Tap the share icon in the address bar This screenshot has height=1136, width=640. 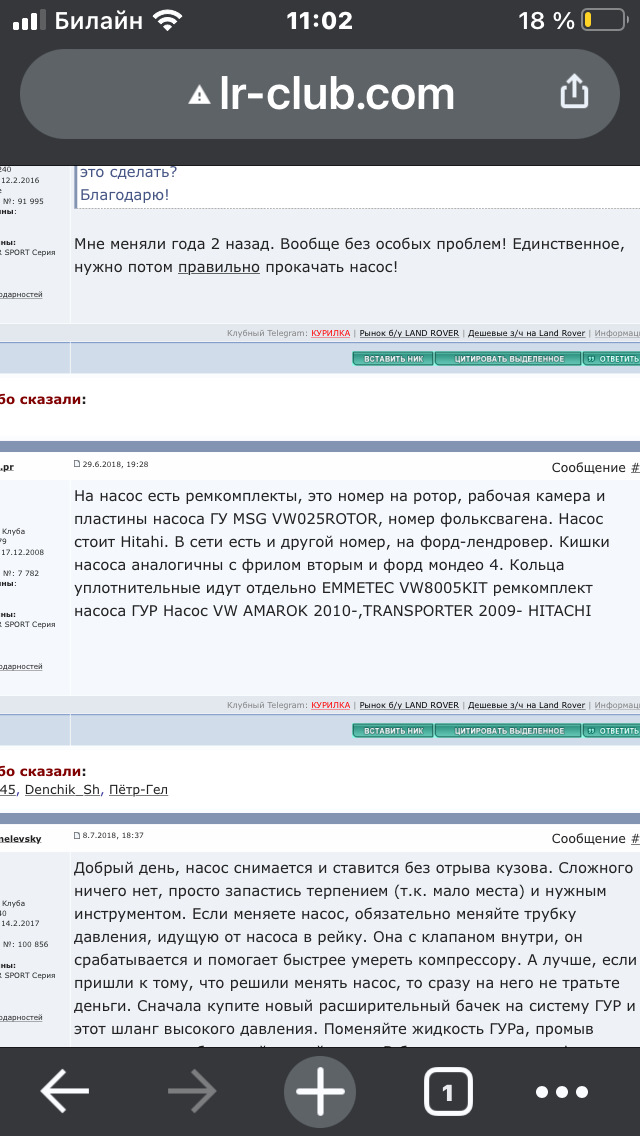574,94
